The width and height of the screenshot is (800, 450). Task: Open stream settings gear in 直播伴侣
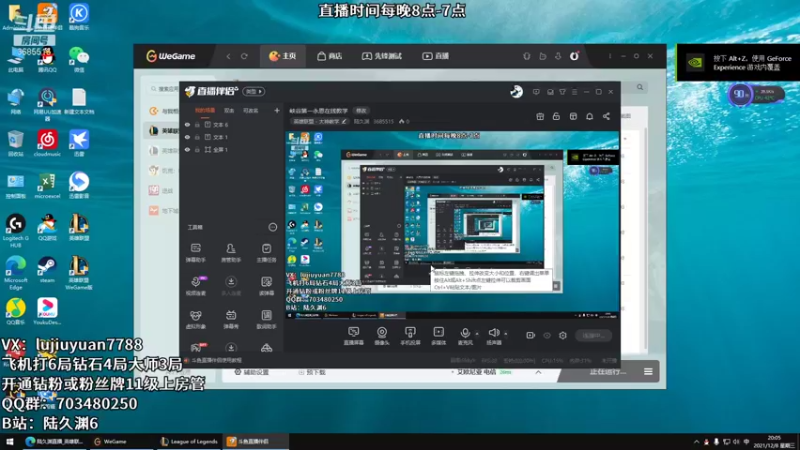coord(563,335)
